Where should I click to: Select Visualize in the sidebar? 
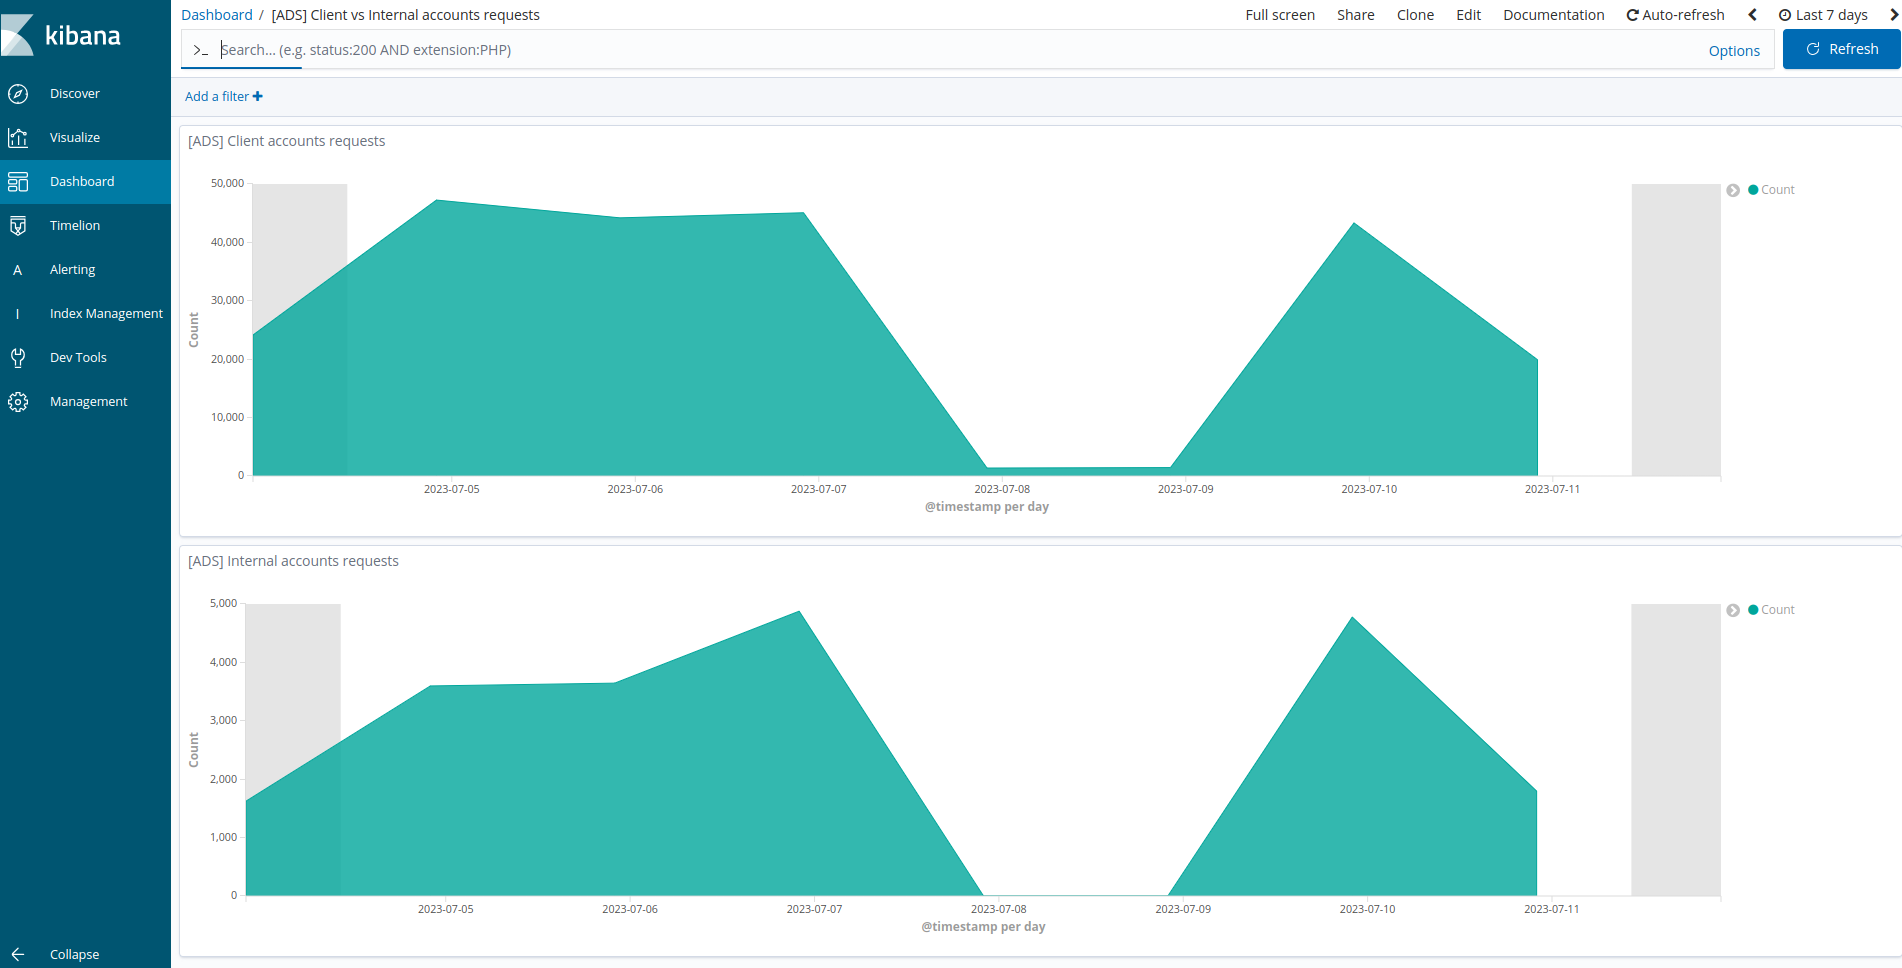click(x=75, y=138)
